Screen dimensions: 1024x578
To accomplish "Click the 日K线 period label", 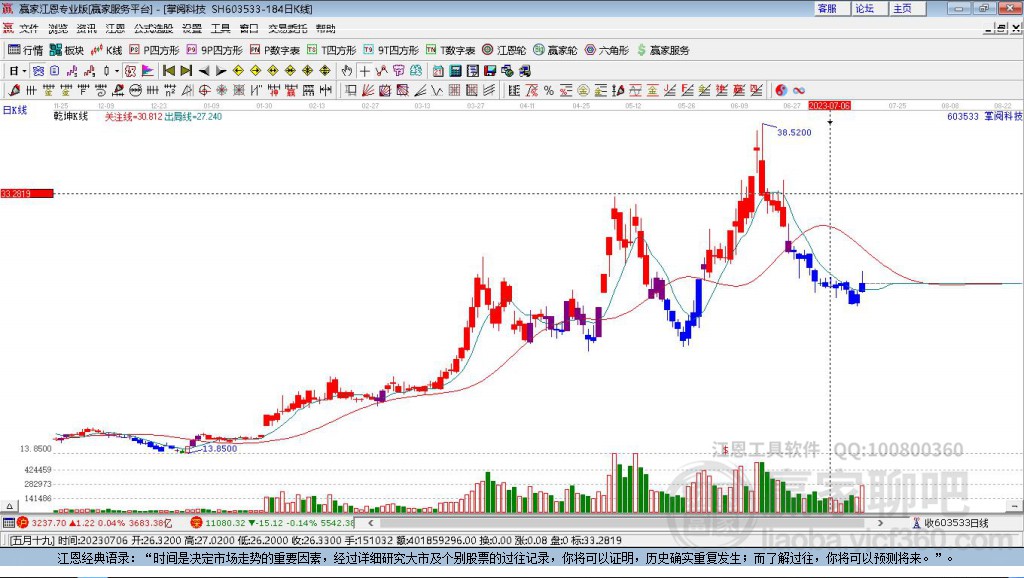I will click(15, 110).
